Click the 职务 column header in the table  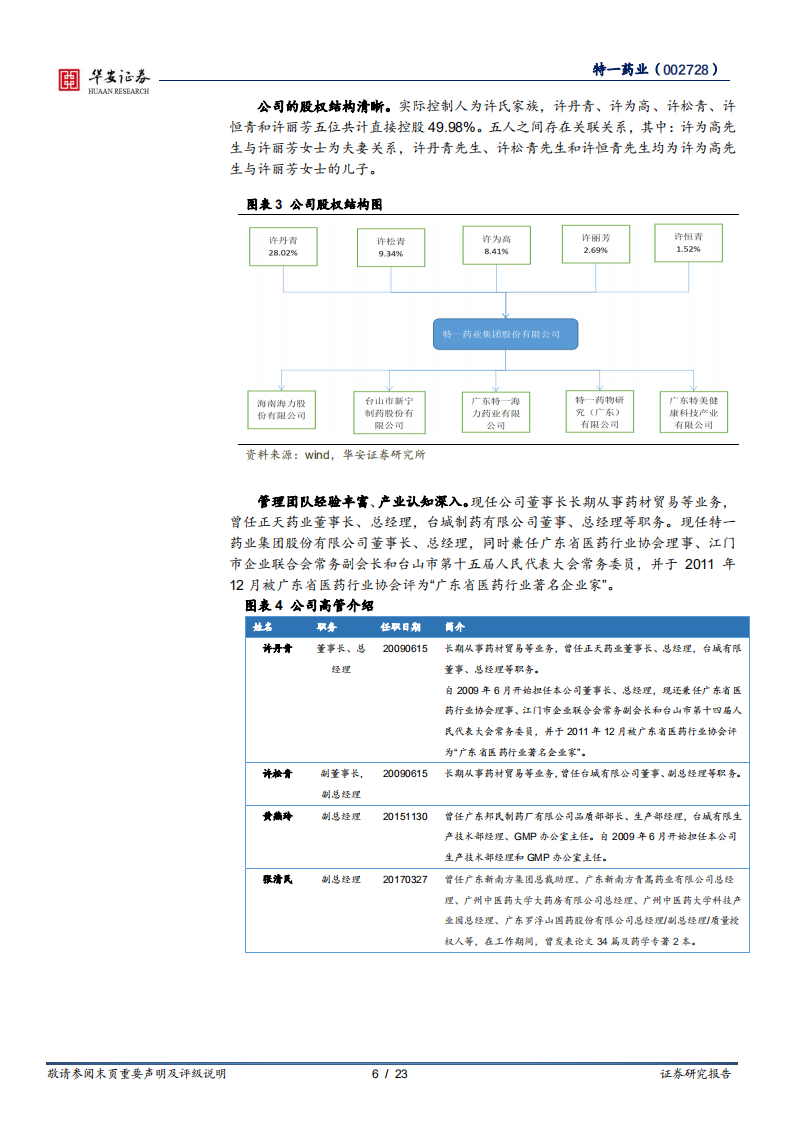326,627
